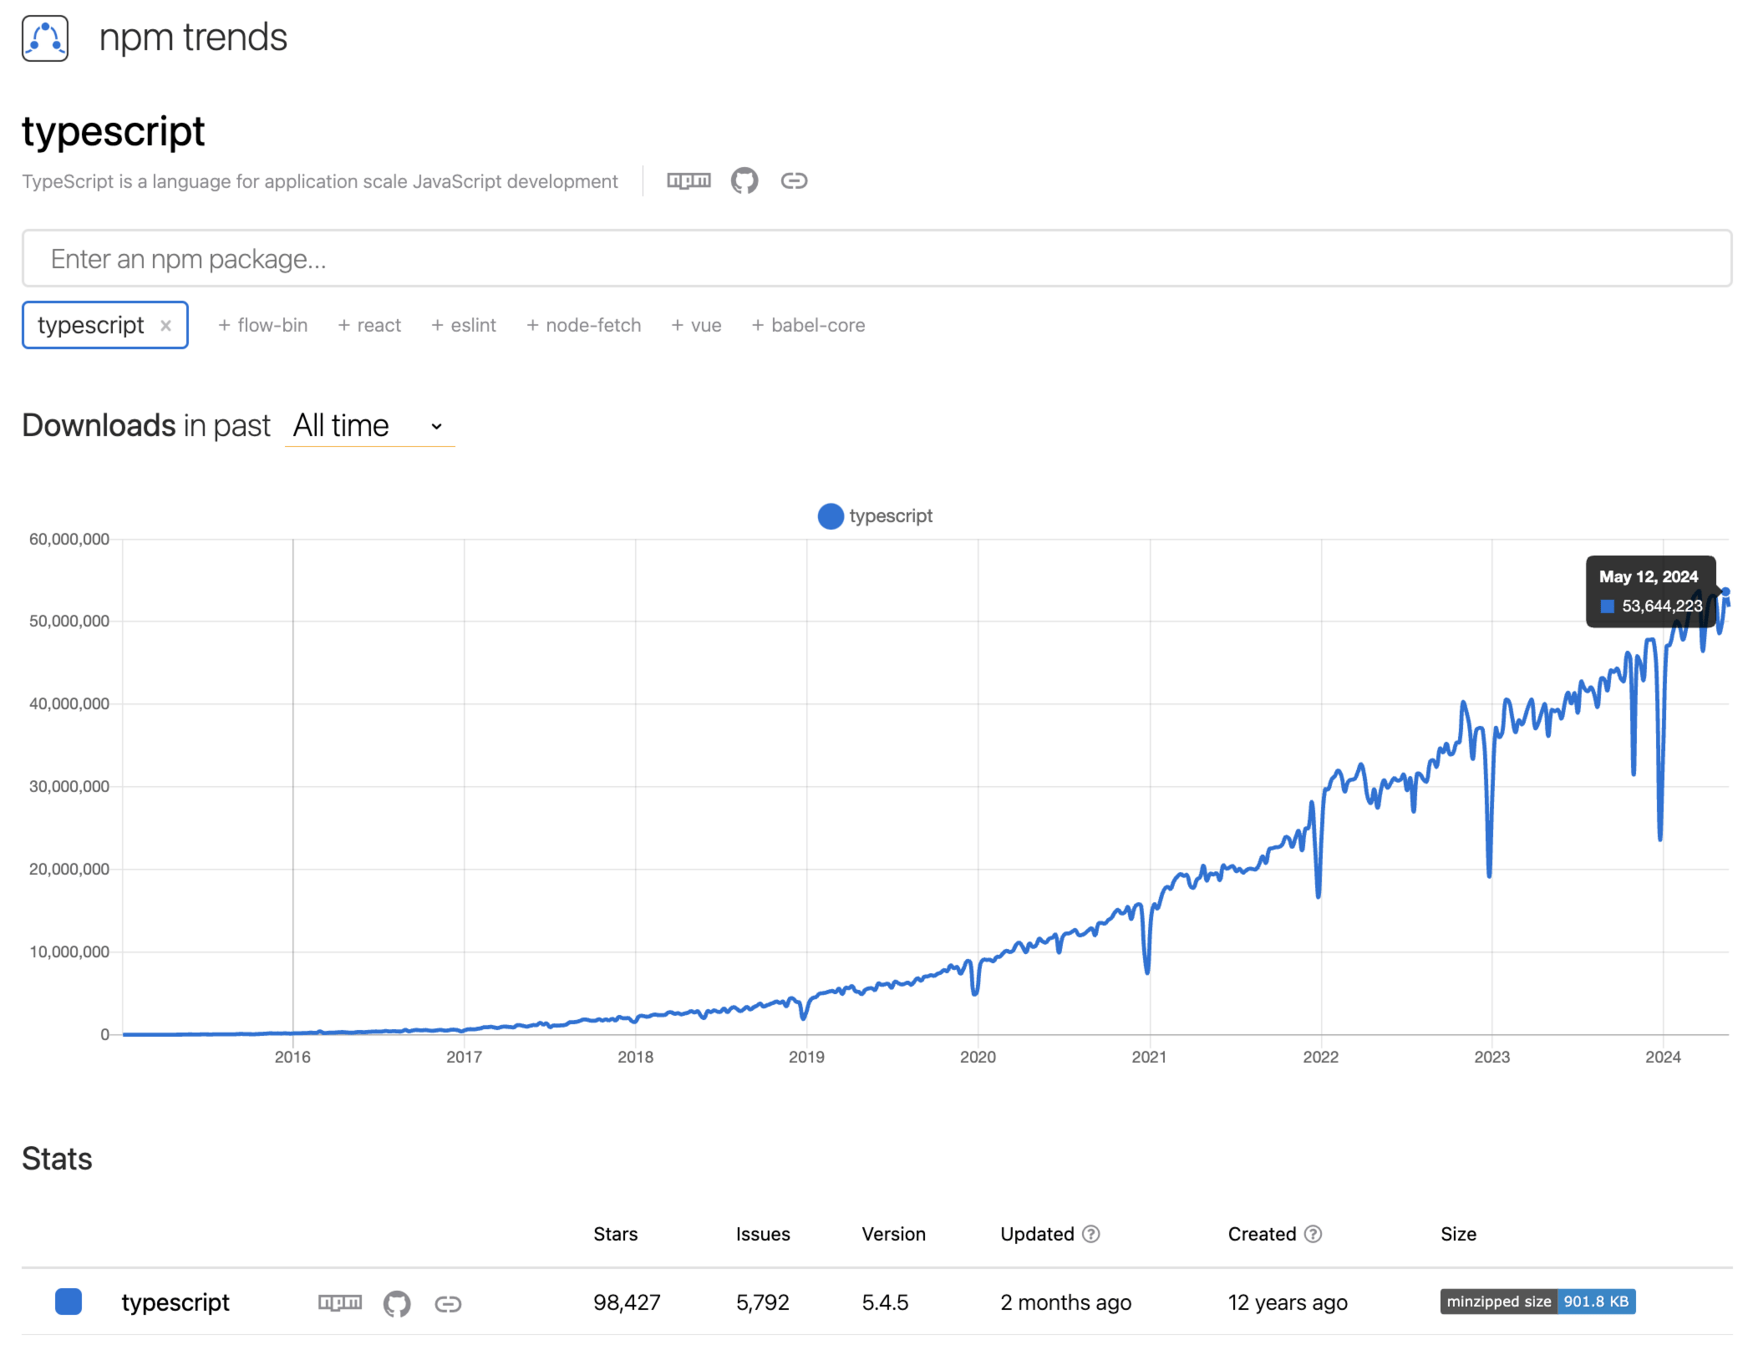Add react to the comparison
This screenshot has width=1748, height=1350.
[x=369, y=325]
